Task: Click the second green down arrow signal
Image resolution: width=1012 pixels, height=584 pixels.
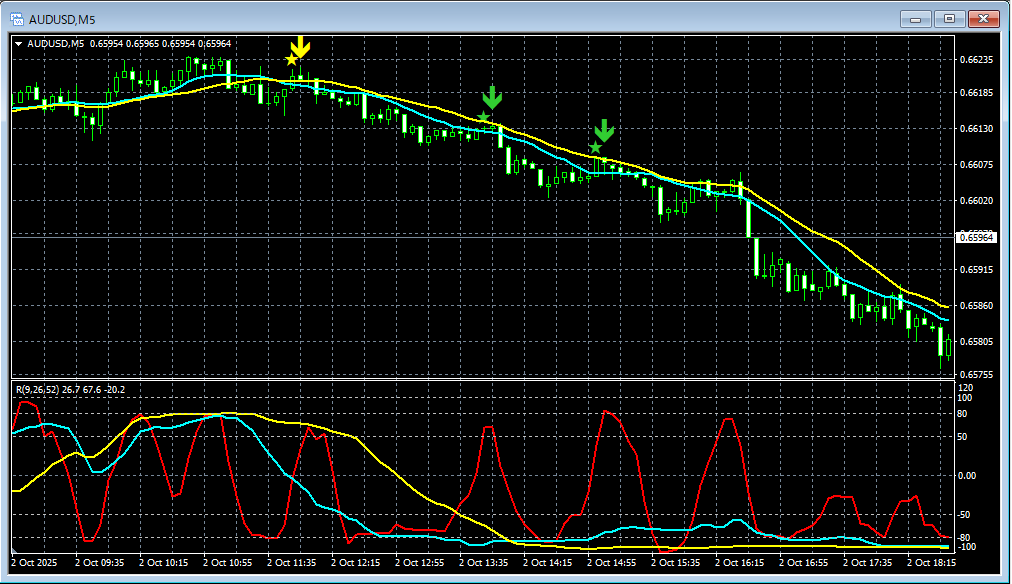Action: point(604,131)
